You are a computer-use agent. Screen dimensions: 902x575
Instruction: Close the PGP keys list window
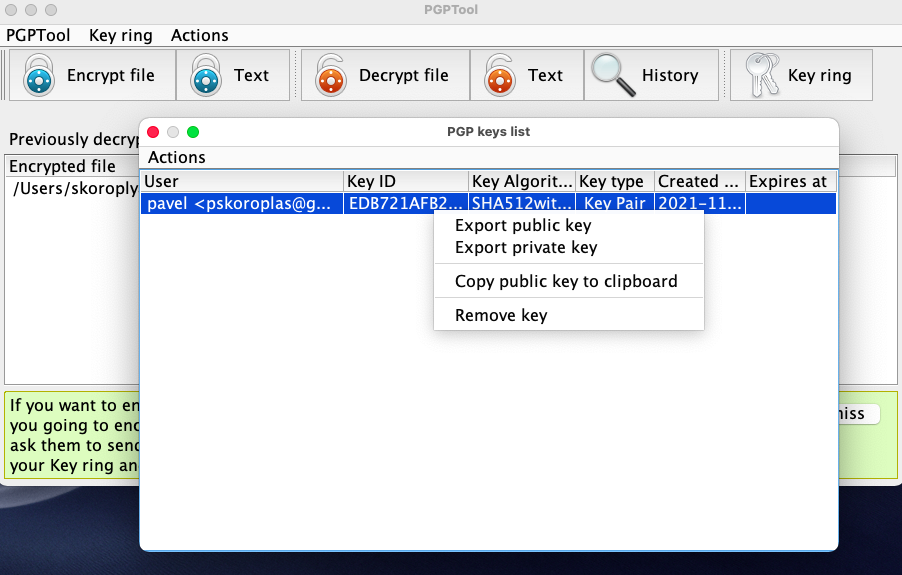[153, 132]
